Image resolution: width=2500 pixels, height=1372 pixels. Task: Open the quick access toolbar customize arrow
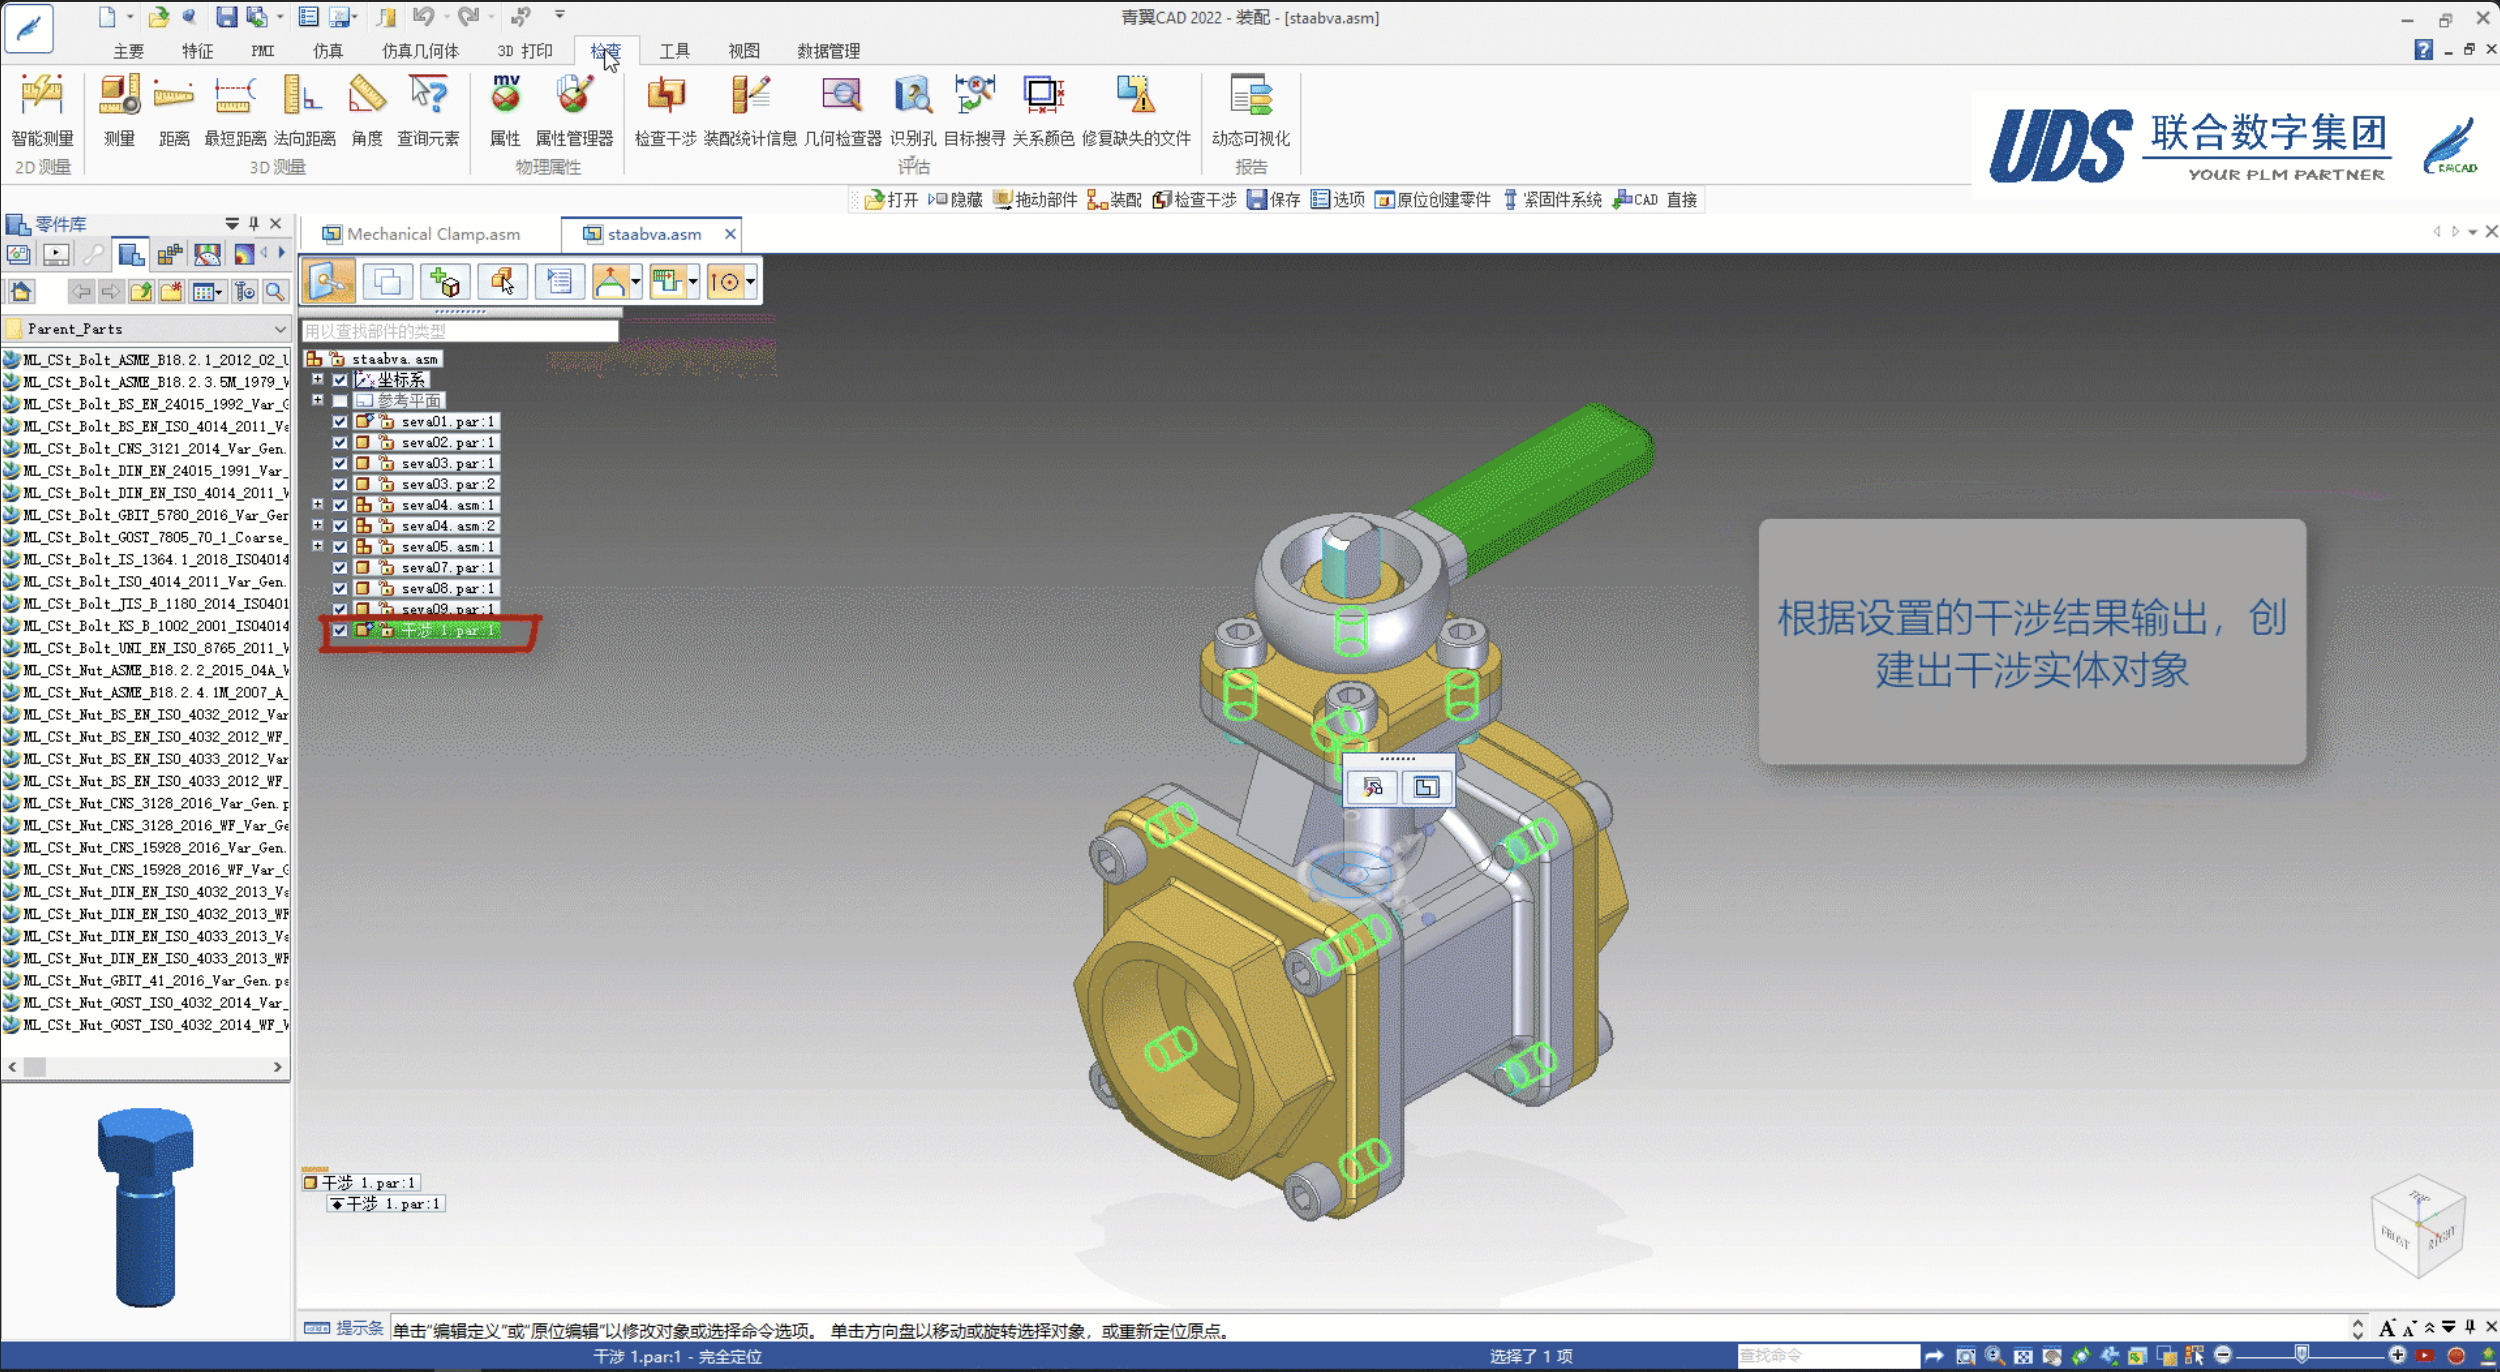click(560, 15)
